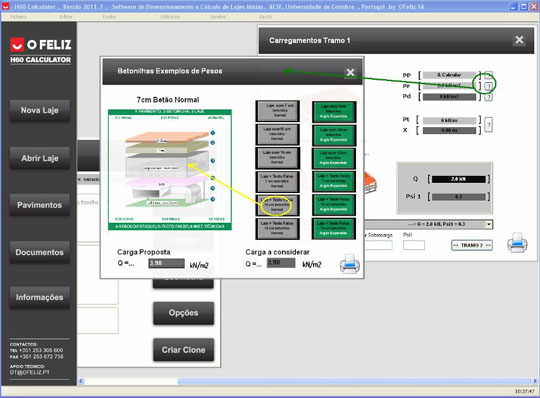This screenshot has height=398, width=540.
Task: Open the Pavimentos sidebar menu item
Action: click(x=40, y=205)
